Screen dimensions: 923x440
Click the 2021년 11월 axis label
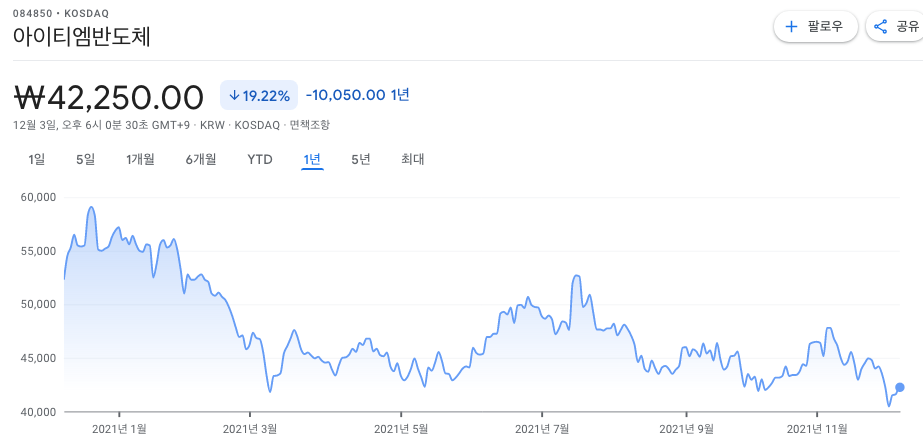point(817,429)
